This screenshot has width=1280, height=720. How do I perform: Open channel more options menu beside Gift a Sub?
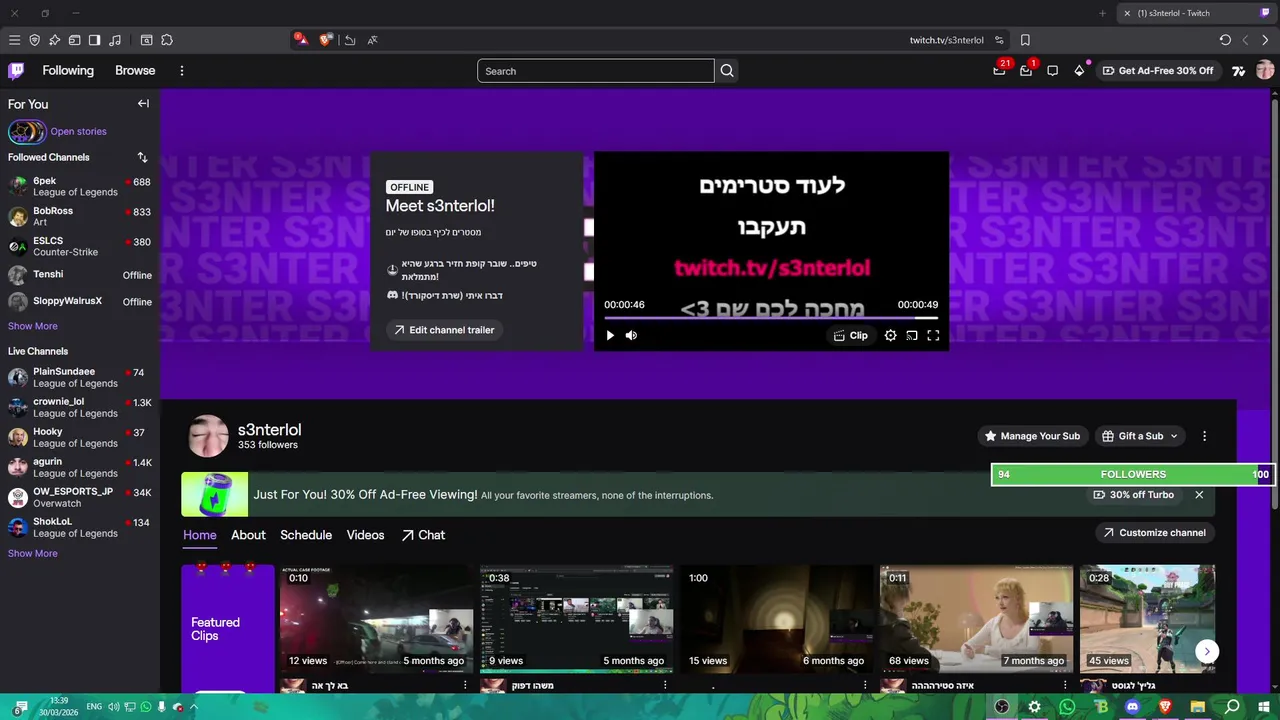(x=1204, y=436)
